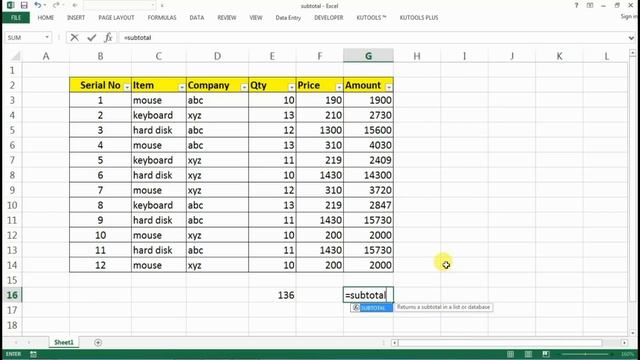Click the cell with amount 15600

(x=369, y=130)
